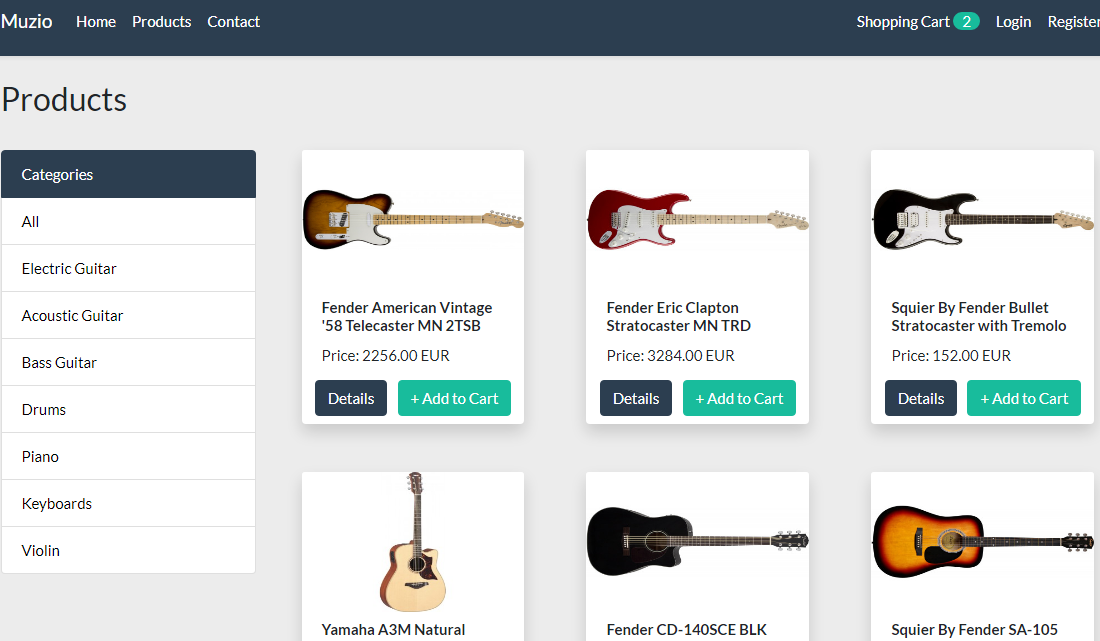Screen dimensions: 1100x641
Task: Select the sunburst Squier SA-105 guitar image
Action: coord(982,541)
